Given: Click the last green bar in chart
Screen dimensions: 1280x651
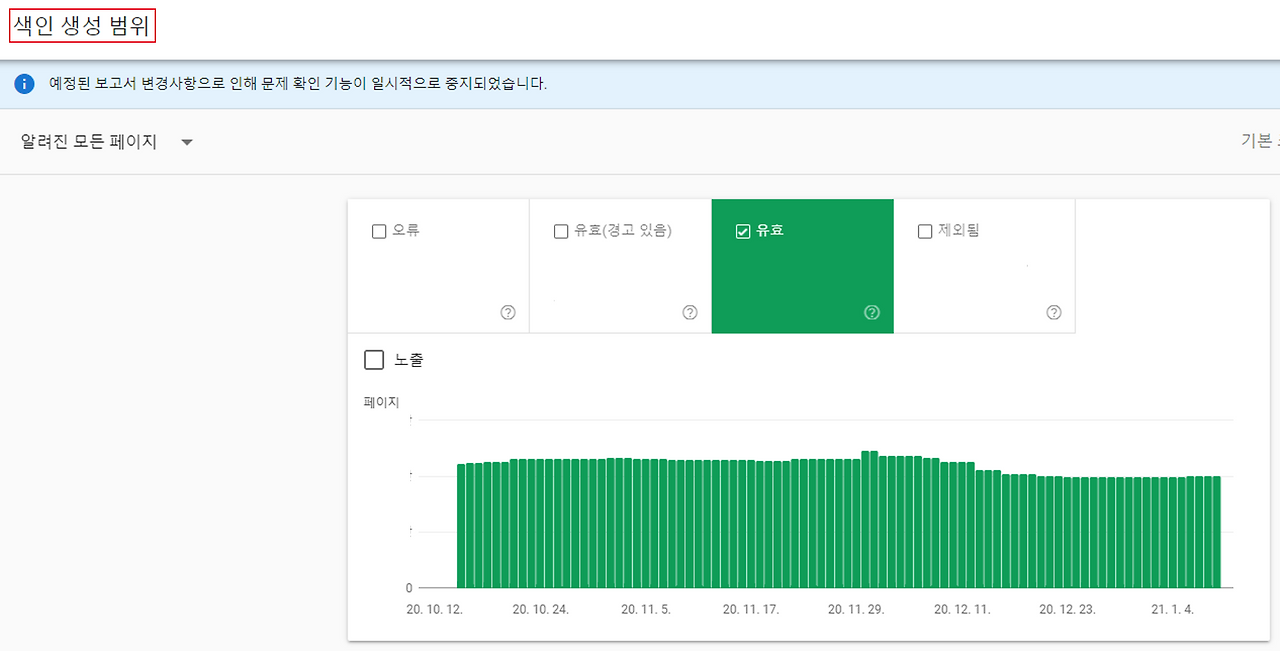Looking at the screenshot, I should click(x=1215, y=532).
